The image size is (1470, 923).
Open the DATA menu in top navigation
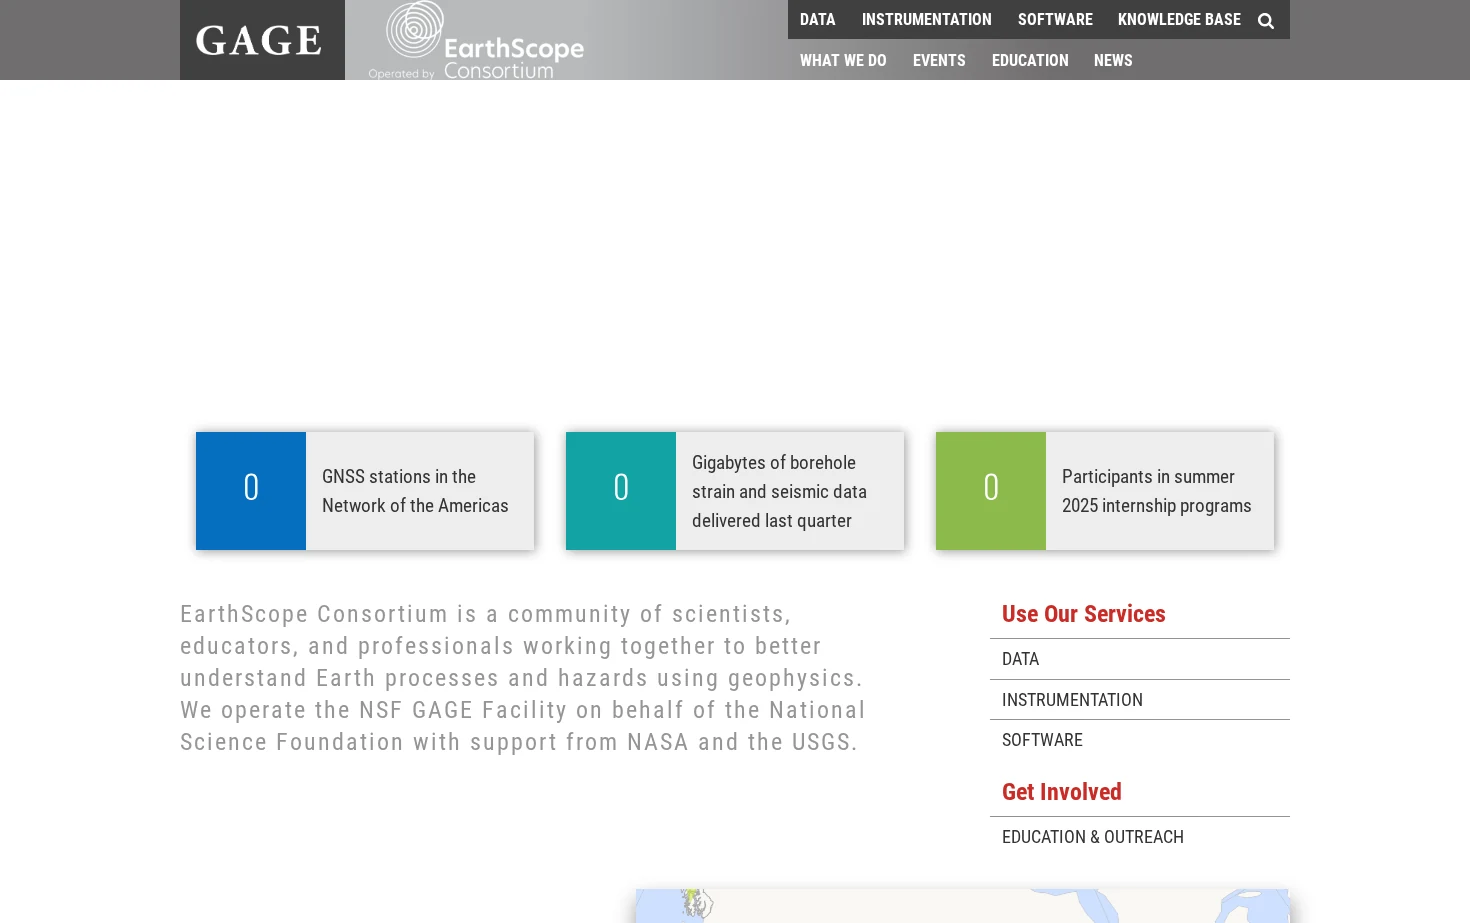tap(817, 19)
